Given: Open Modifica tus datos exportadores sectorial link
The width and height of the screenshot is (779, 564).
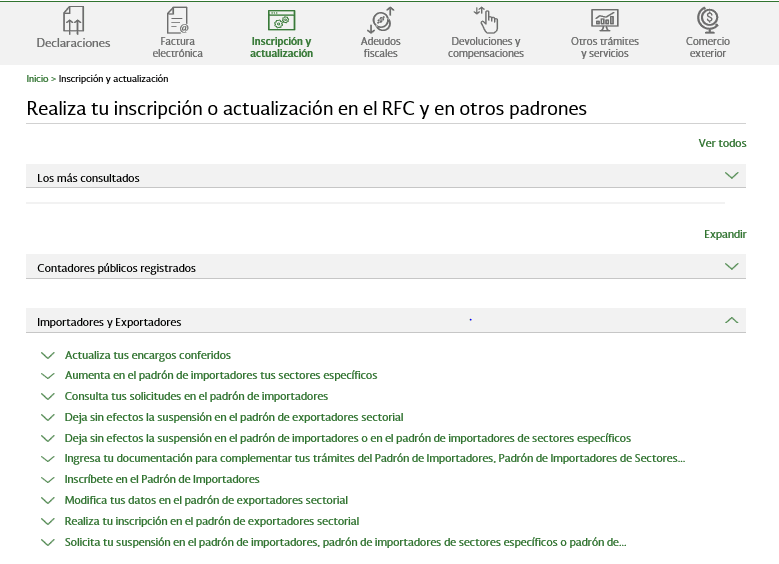Looking at the screenshot, I should click(x=206, y=500).
